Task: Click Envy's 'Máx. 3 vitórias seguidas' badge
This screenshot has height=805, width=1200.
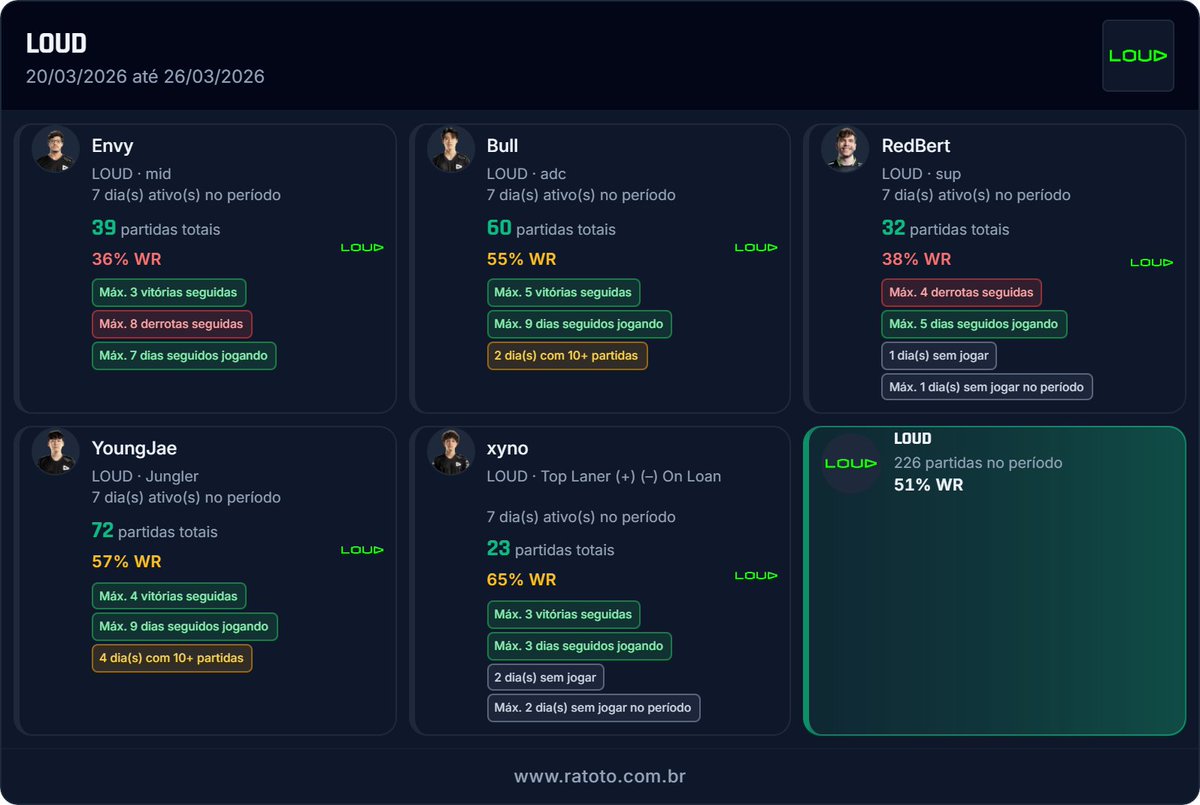Action: [x=169, y=293]
